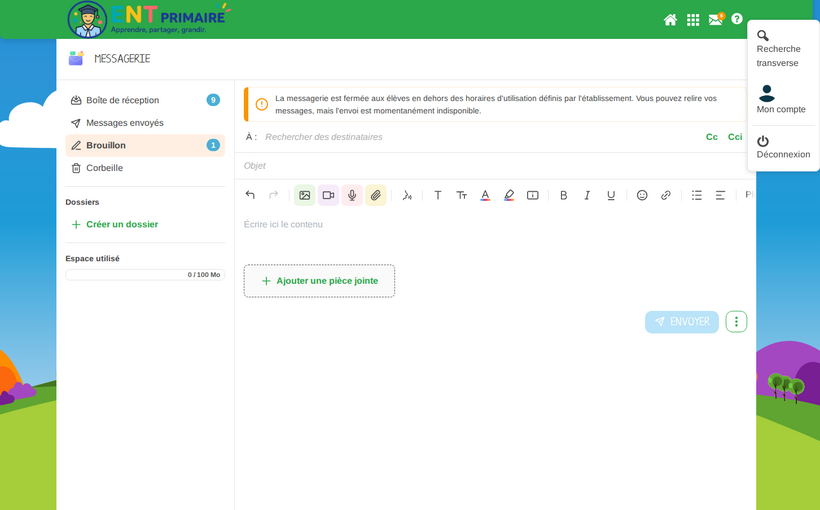Click the storage usage bar
Image resolution: width=820 pixels, height=510 pixels.
(145, 275)
